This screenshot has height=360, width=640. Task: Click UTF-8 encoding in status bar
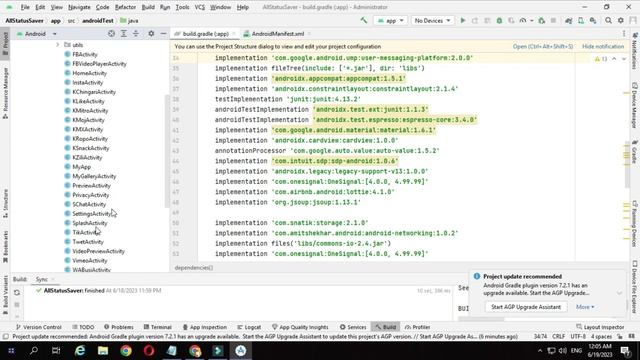[578, 337]
